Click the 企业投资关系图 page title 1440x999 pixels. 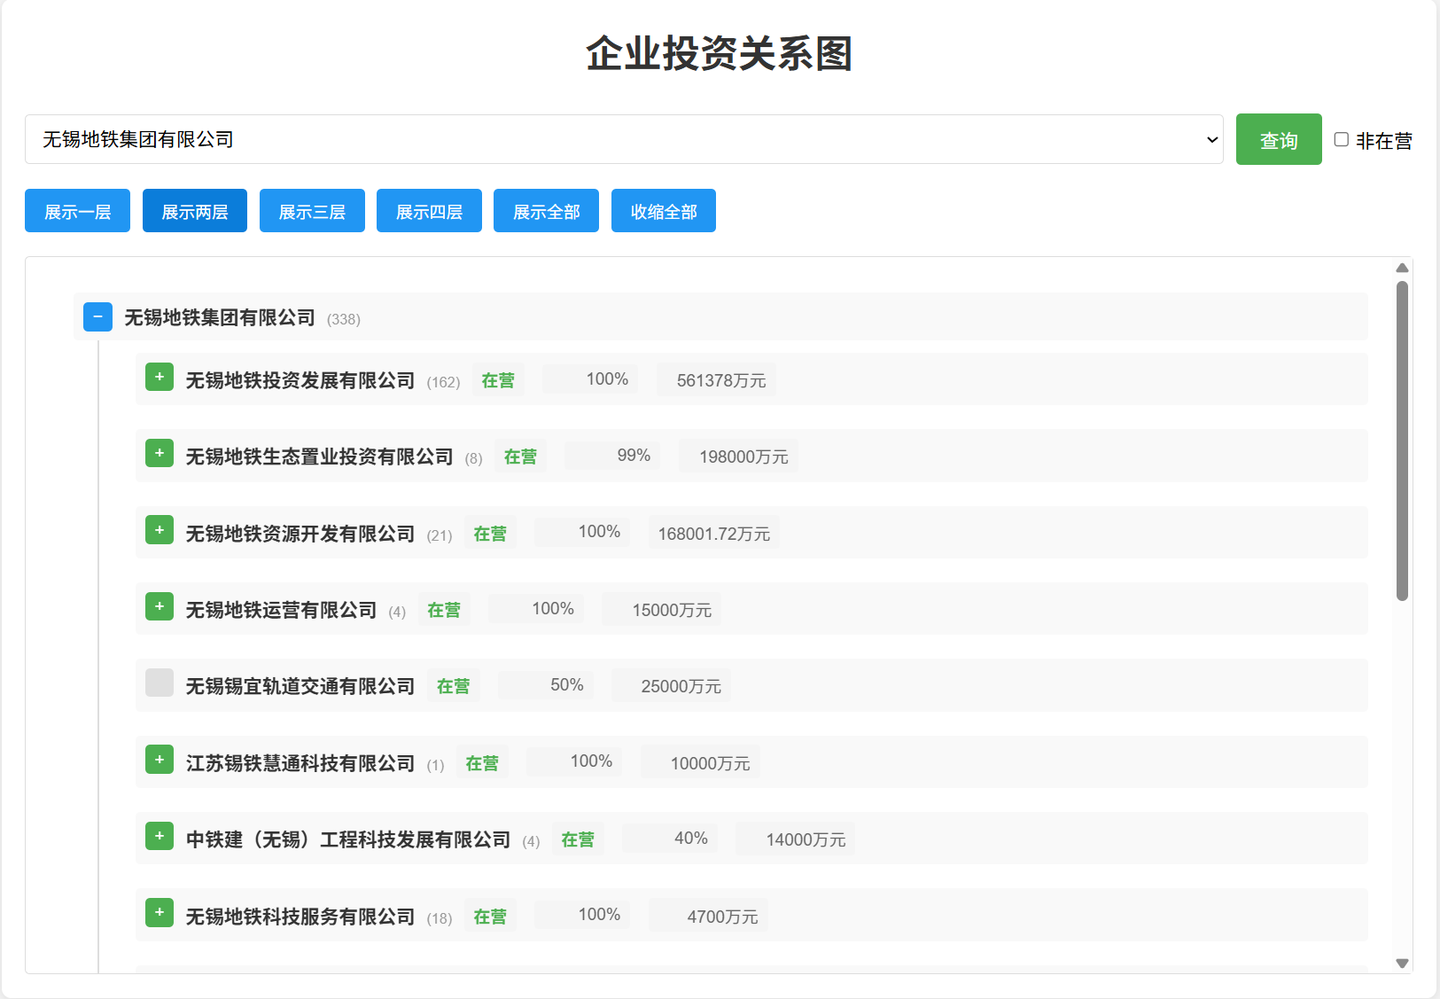pyautogui.click(x=719, y=54)
